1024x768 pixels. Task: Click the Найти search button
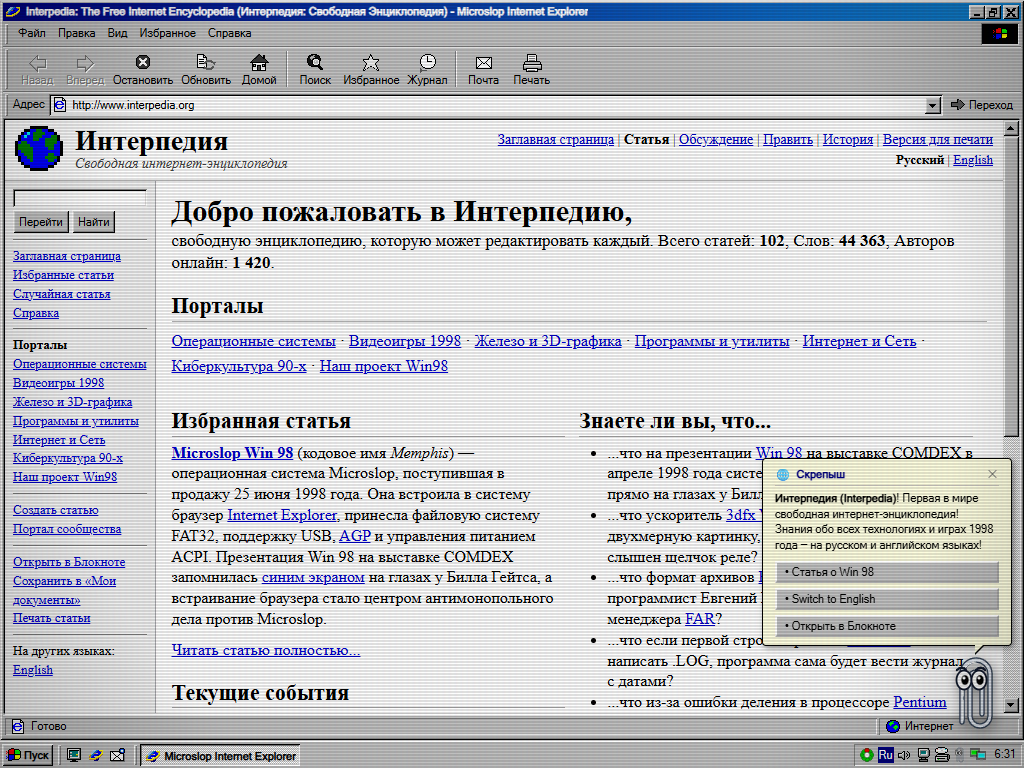93,222
